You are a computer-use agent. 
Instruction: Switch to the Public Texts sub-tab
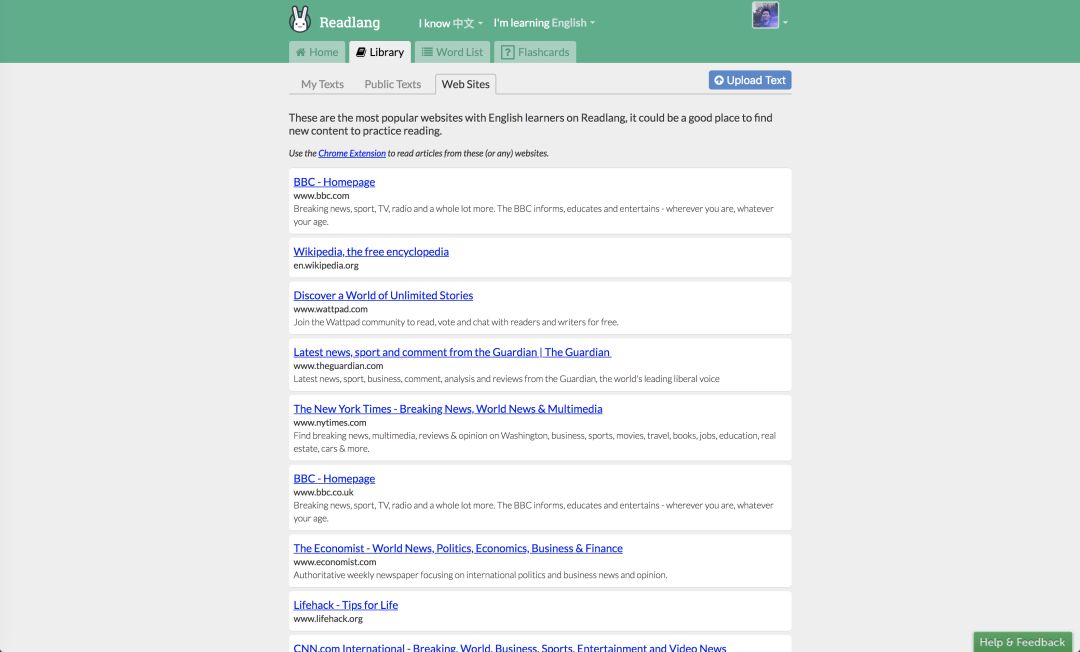point(393,84)
